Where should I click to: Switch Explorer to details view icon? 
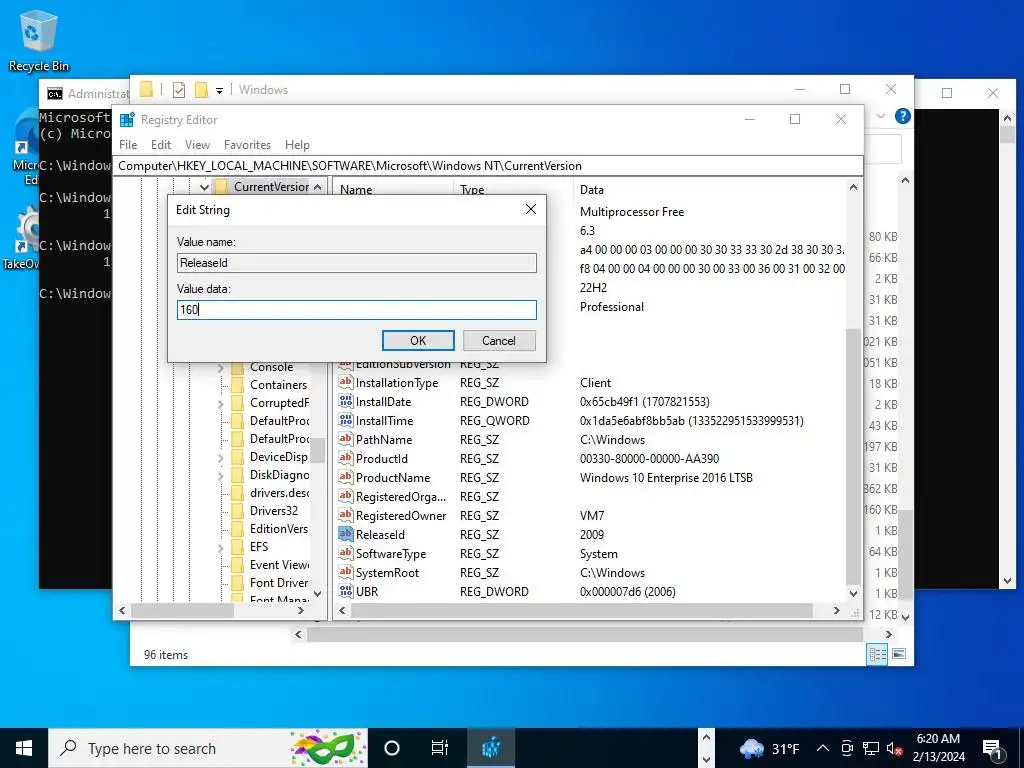point(877,654)
